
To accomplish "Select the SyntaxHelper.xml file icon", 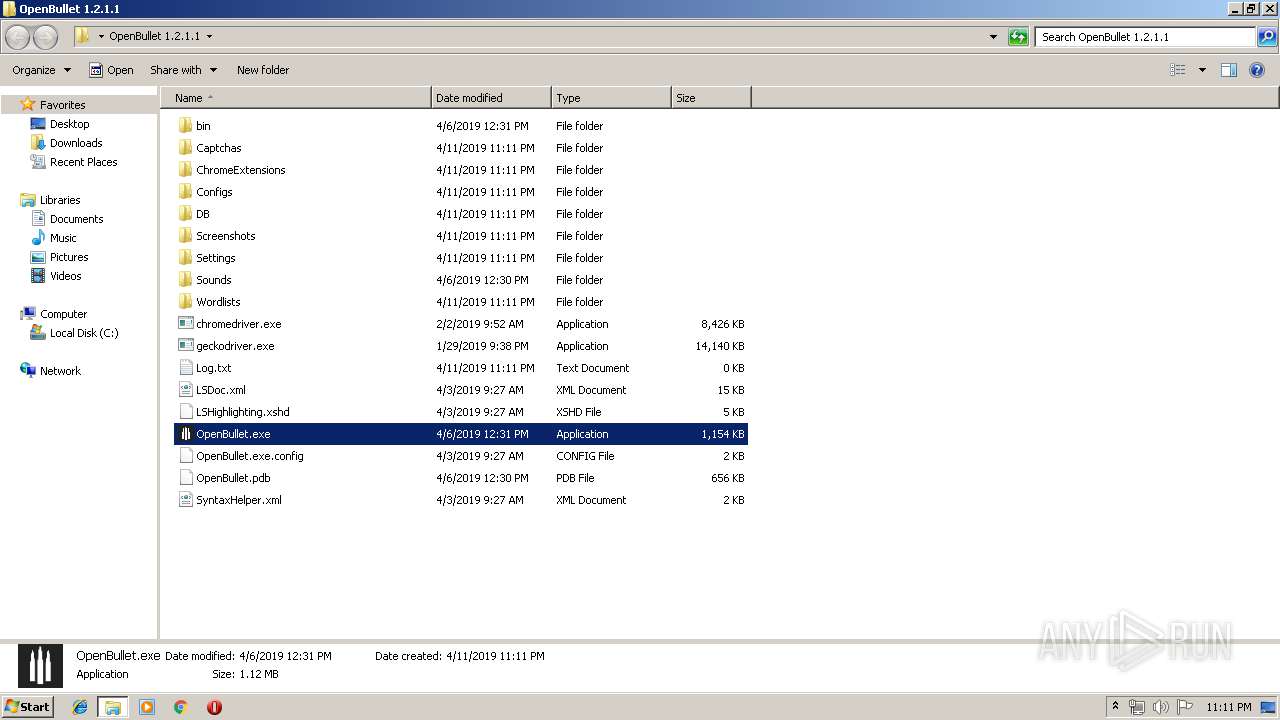I will coord(185,500).
